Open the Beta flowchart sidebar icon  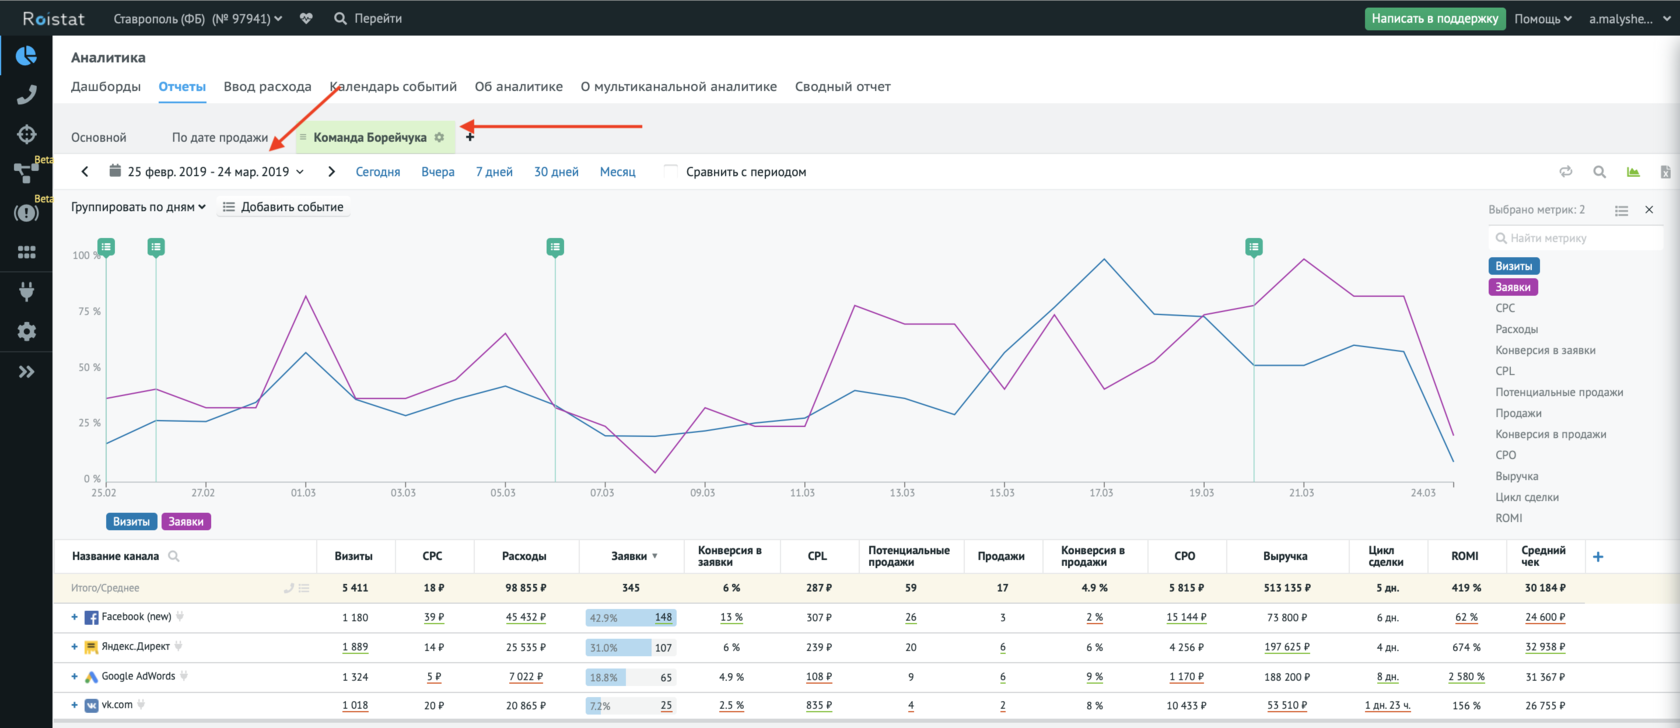pos(26,171)
